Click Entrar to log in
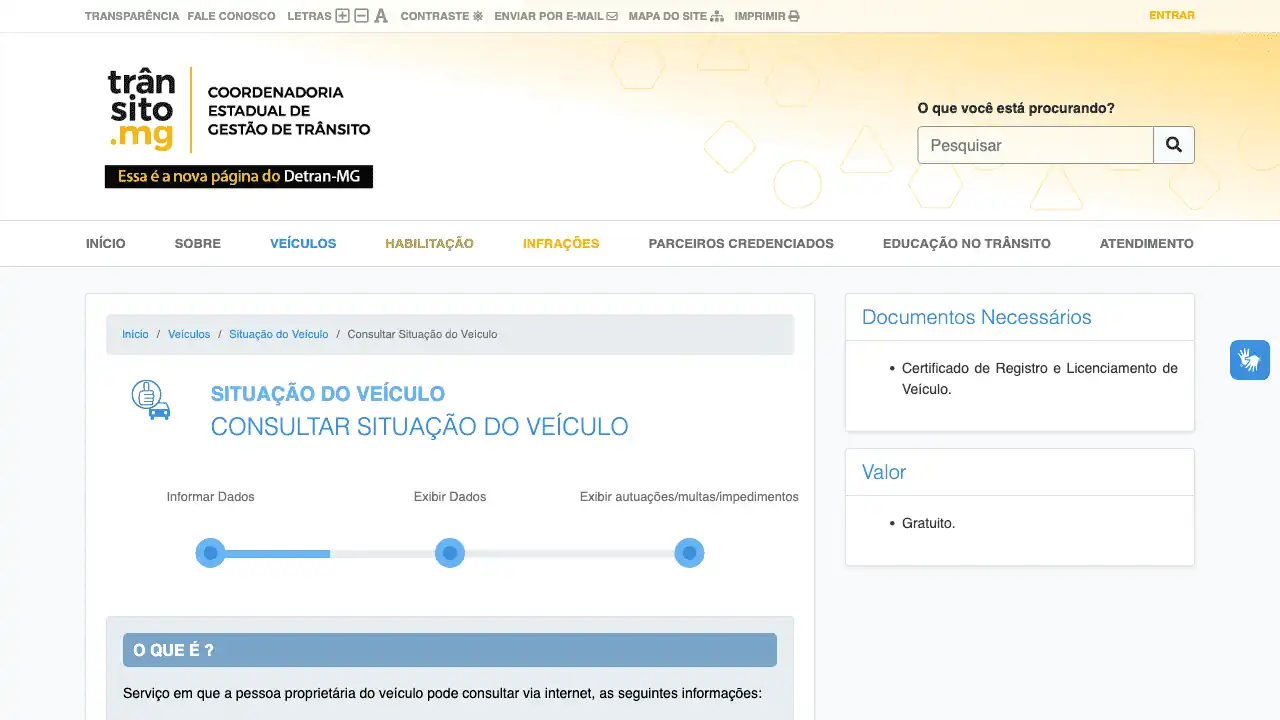 (1171, 15)
